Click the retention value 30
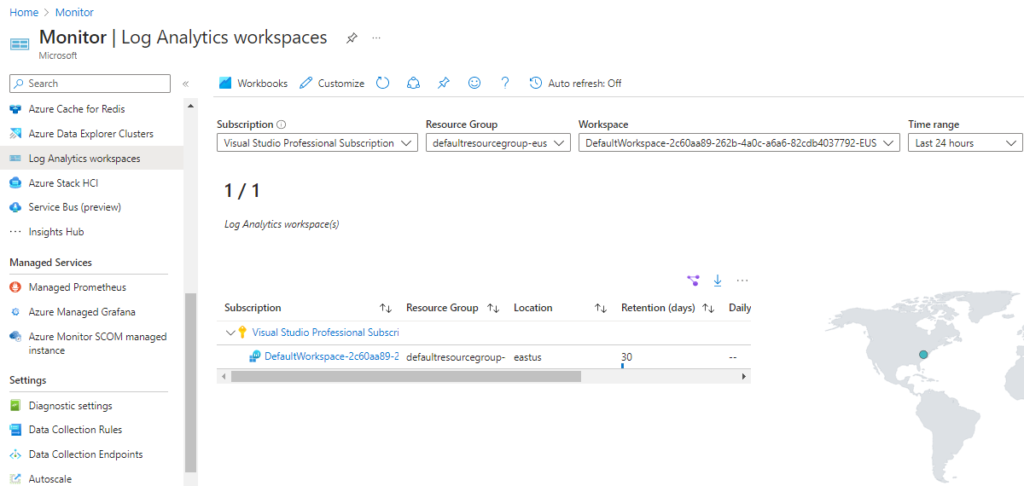 point(626,357)
